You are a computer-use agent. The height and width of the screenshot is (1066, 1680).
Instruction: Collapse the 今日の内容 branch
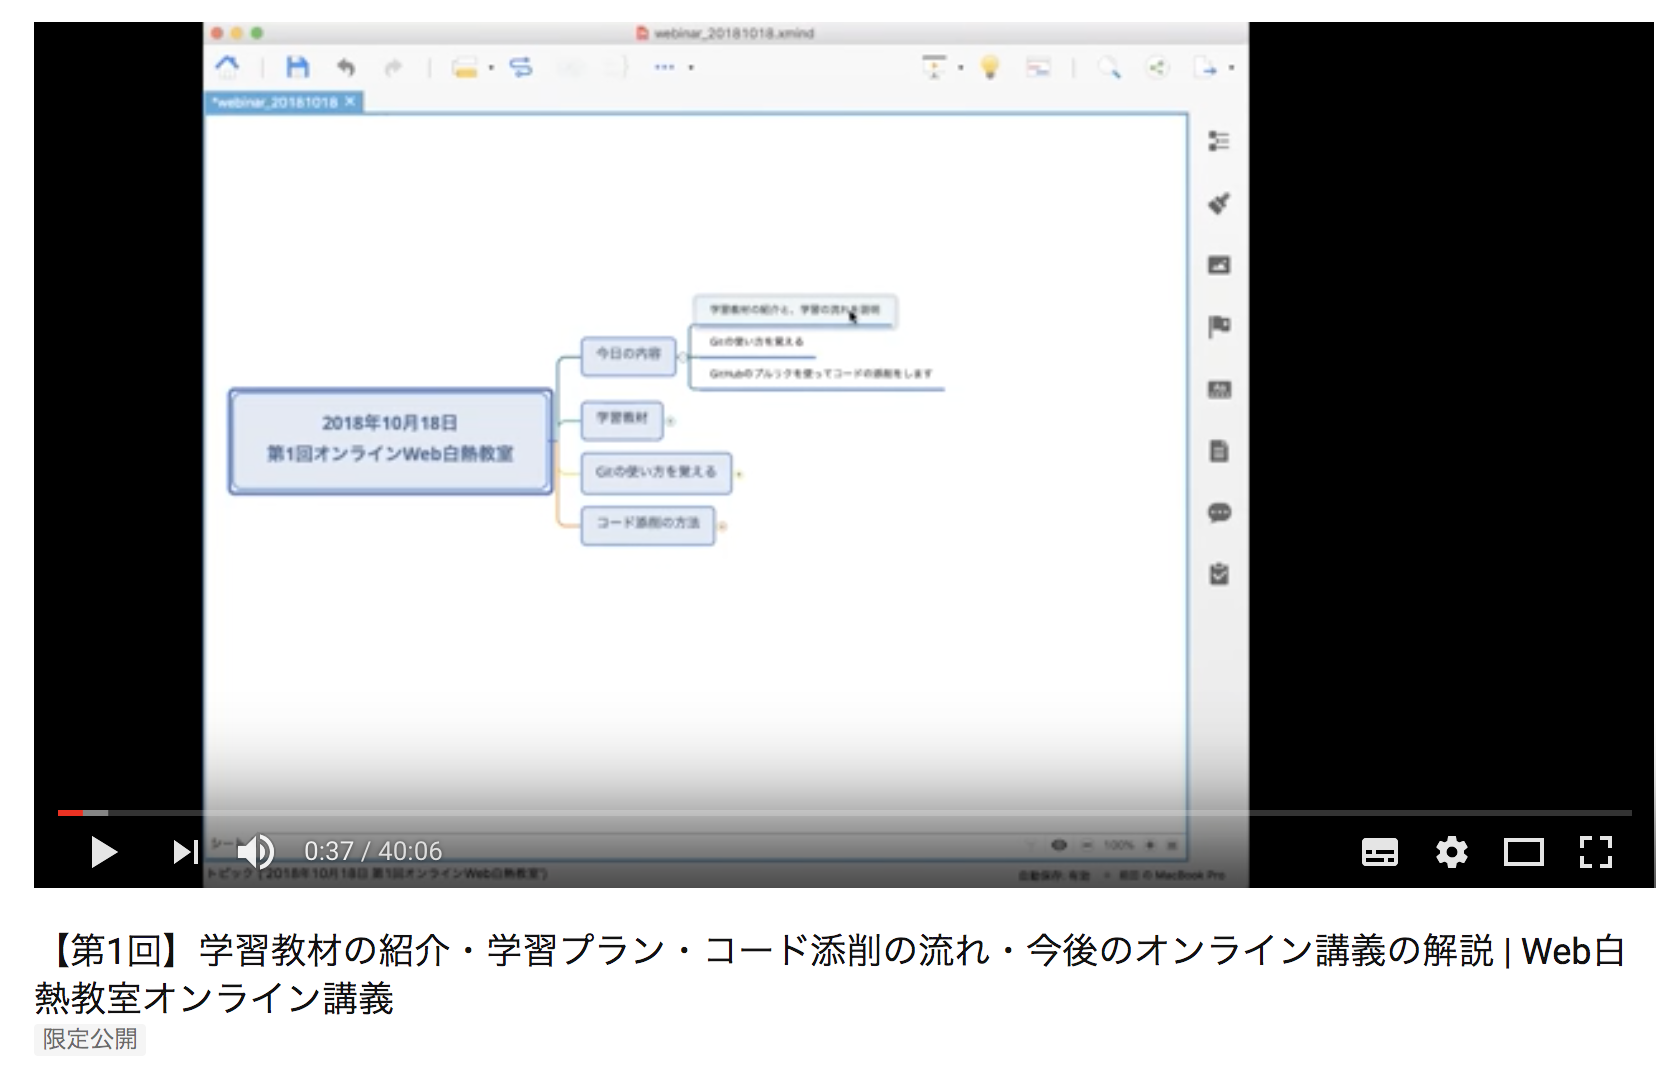point(682,356)
